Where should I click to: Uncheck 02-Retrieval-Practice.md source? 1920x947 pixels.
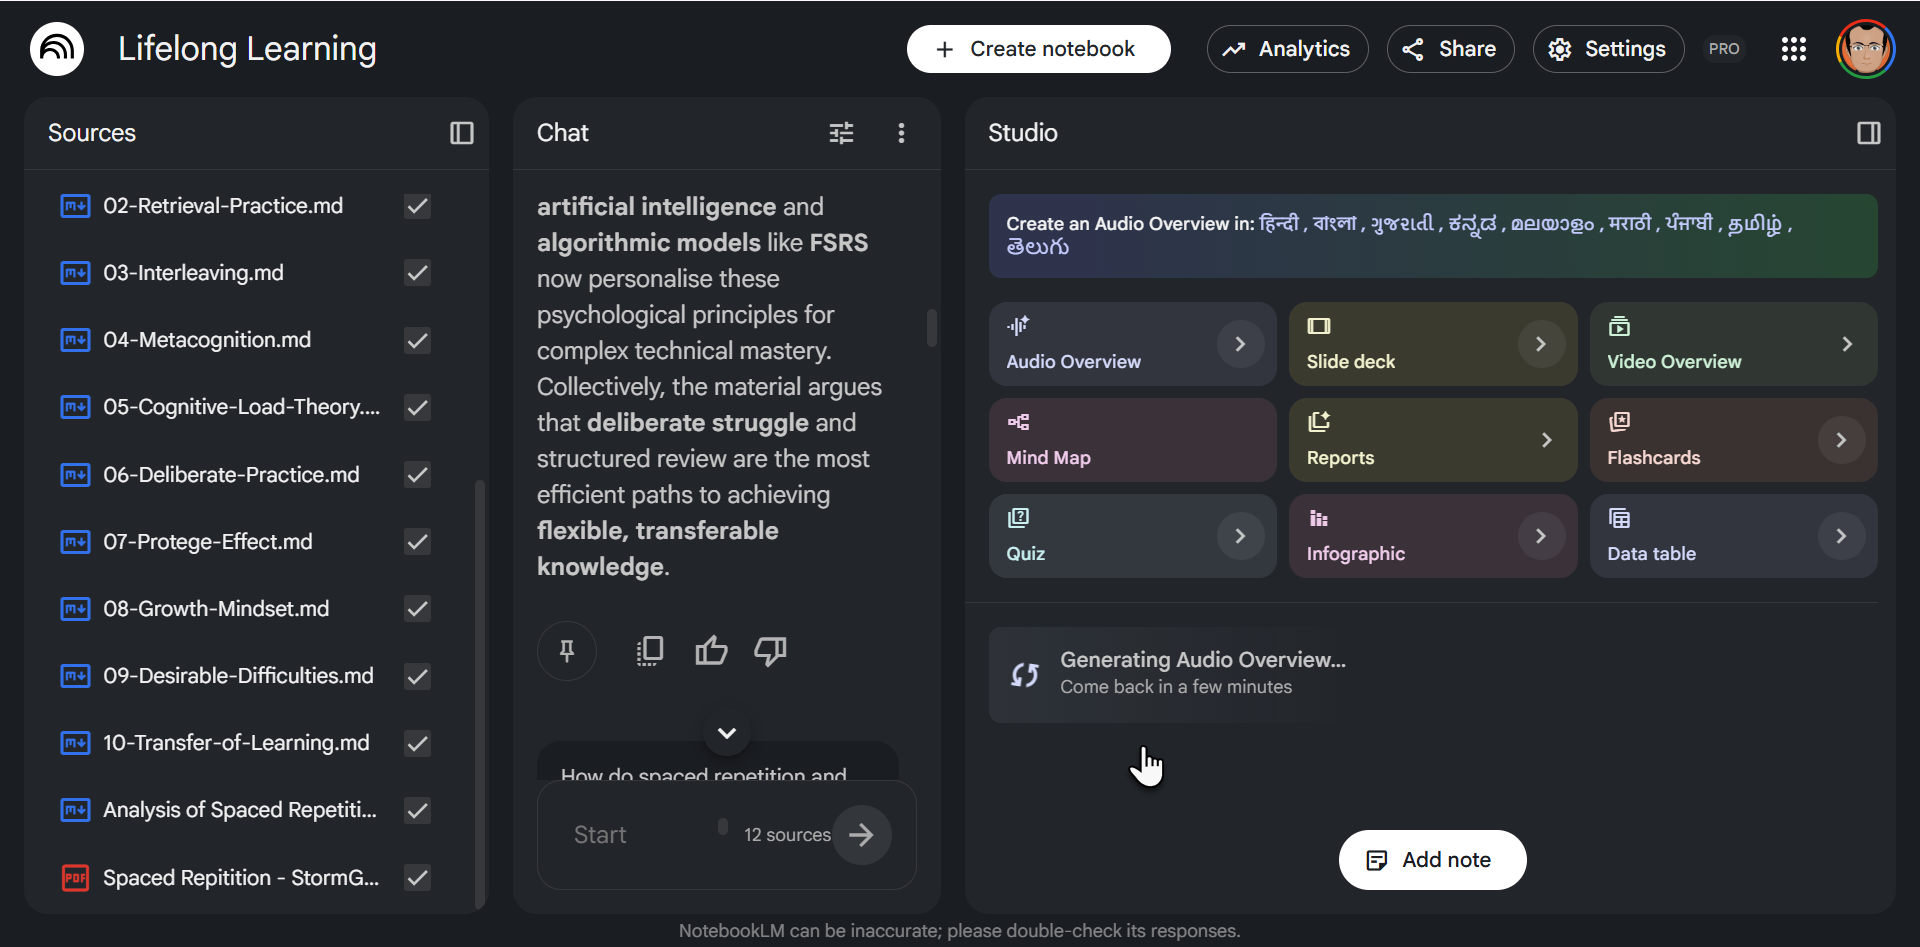pyautogui.click(x=417, y=206)
